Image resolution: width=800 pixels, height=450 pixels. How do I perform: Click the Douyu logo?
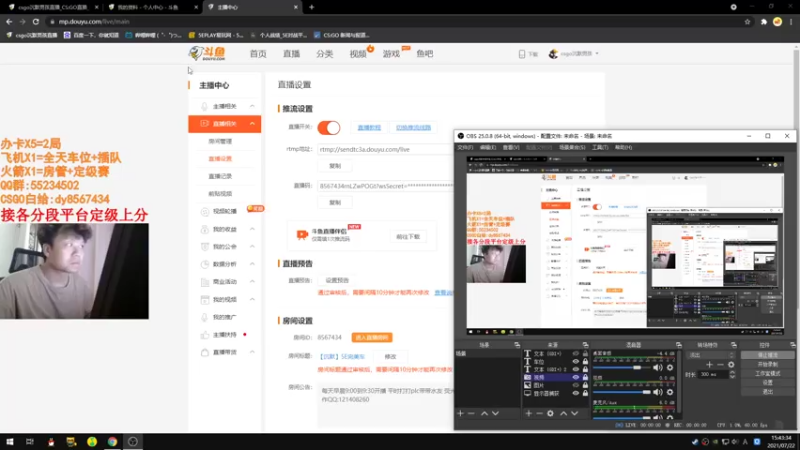[207, 53]
